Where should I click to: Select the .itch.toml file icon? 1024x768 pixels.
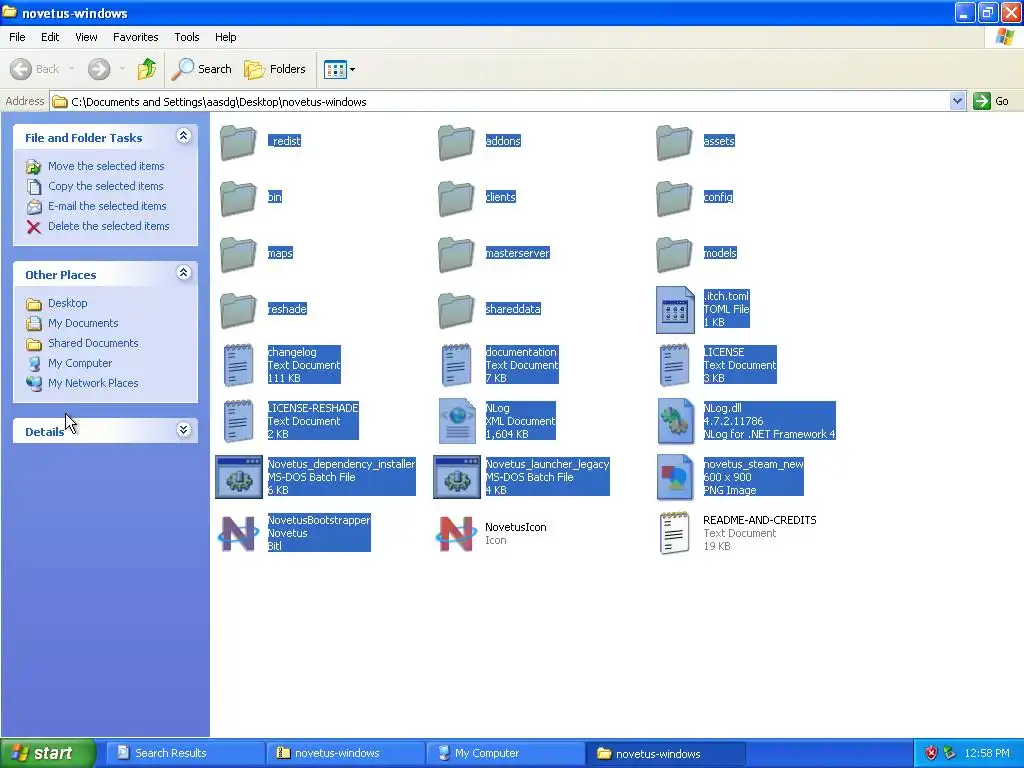[675, 310]
